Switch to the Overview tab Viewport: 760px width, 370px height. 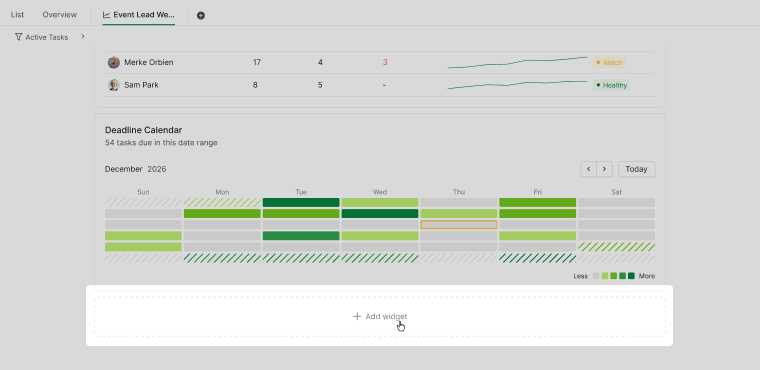pyautogui.click(x=60, y=15)
